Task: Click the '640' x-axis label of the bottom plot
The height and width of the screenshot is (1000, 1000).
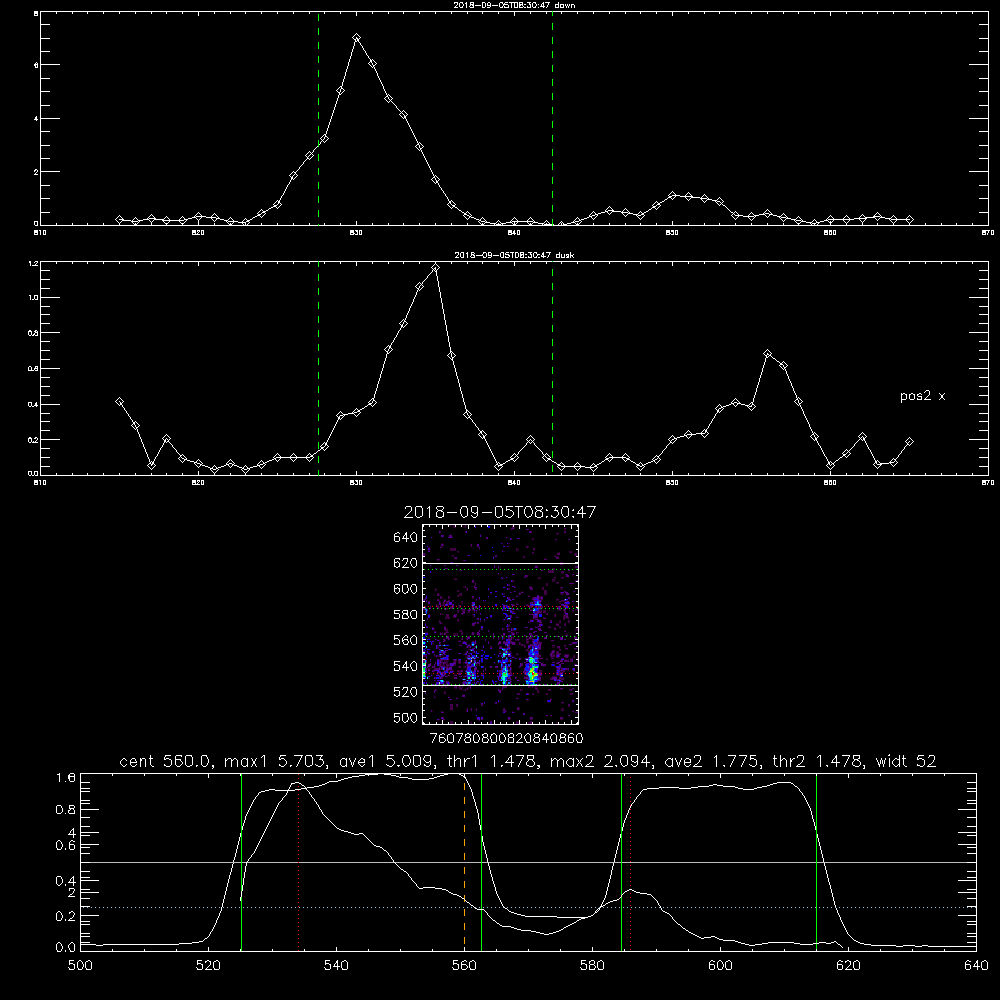Action: point(976,966)
